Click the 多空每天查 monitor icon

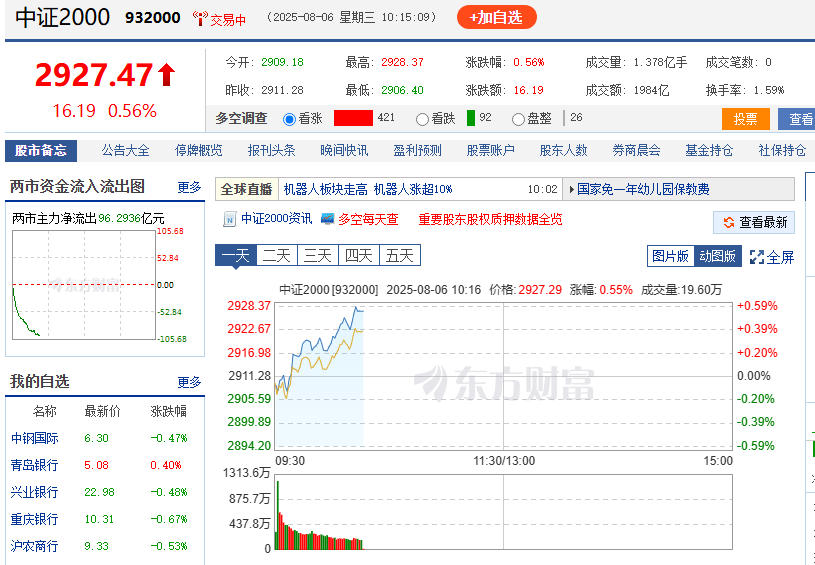coord(327,219)
